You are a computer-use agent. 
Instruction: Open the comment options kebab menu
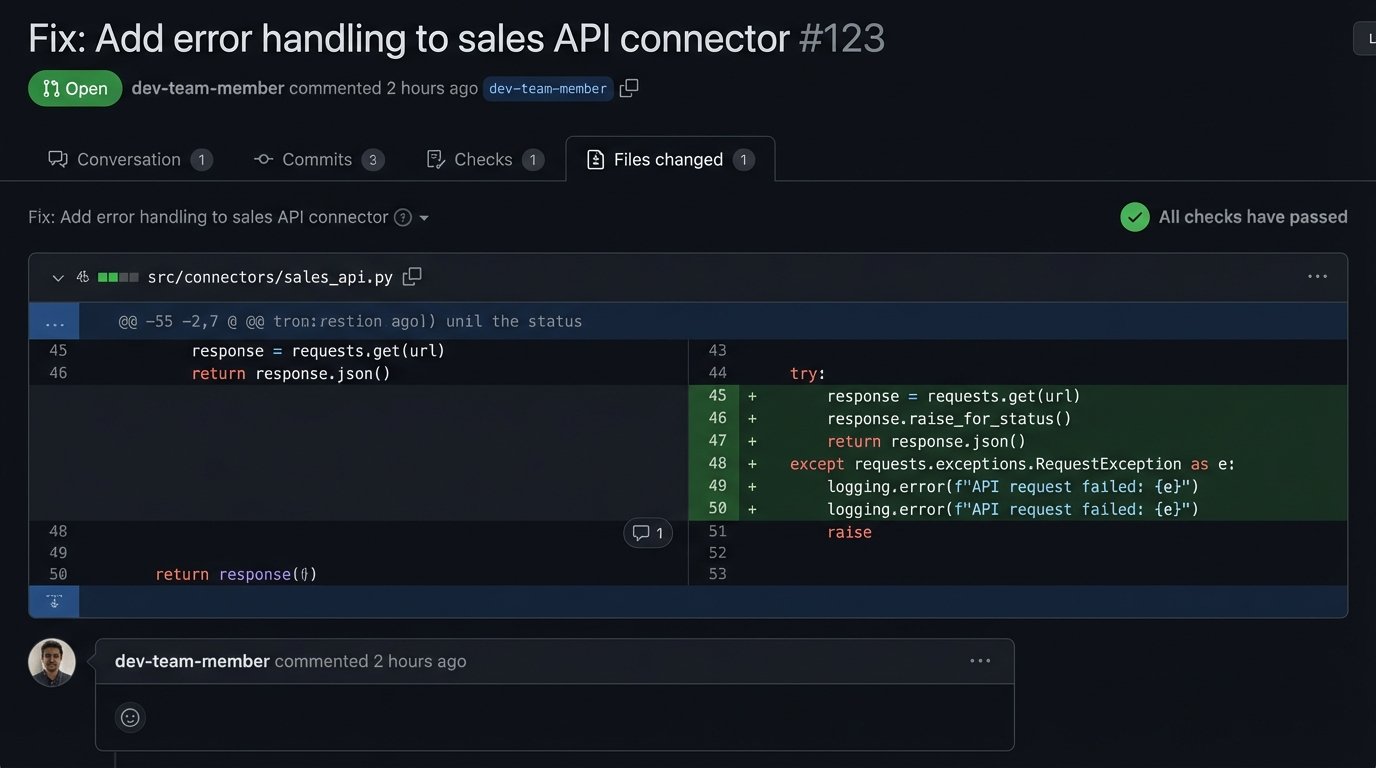pyautogui.click(x=979, y=660)
